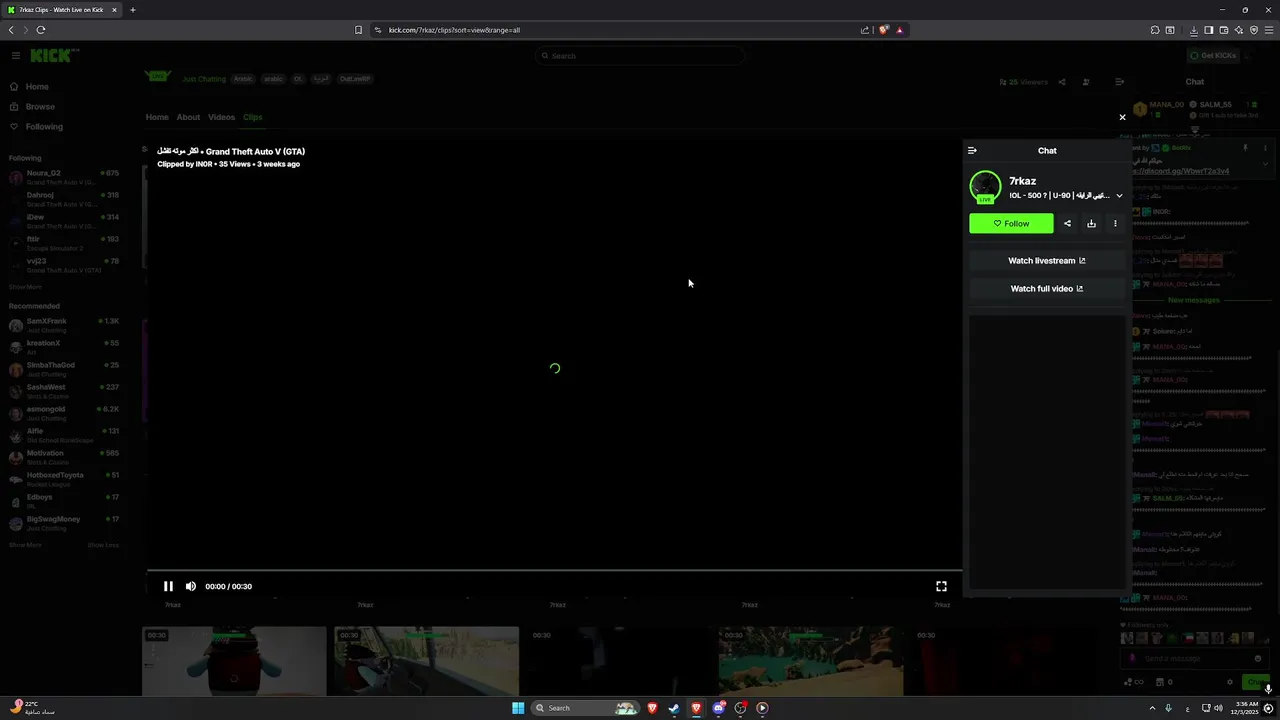The height and width of the screenshot is (720, 1280).
Task: Open browser downloads
Action: pos(1193,30)
